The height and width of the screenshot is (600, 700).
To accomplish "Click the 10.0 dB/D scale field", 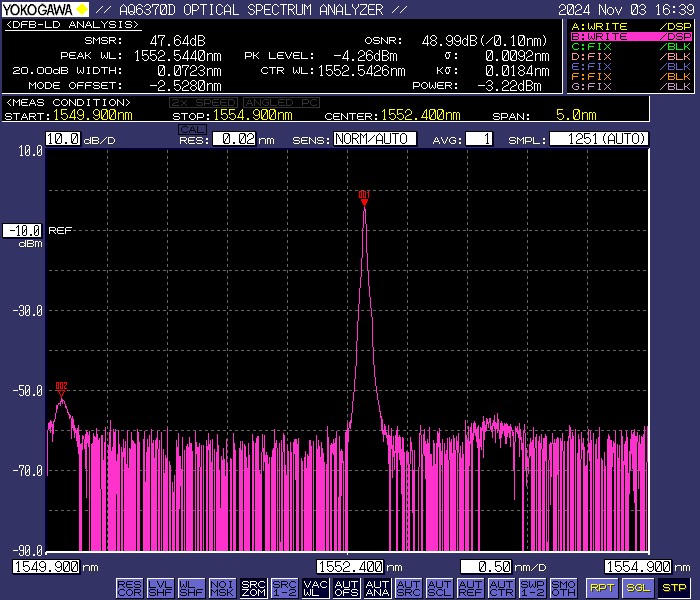I will (62, 139).
